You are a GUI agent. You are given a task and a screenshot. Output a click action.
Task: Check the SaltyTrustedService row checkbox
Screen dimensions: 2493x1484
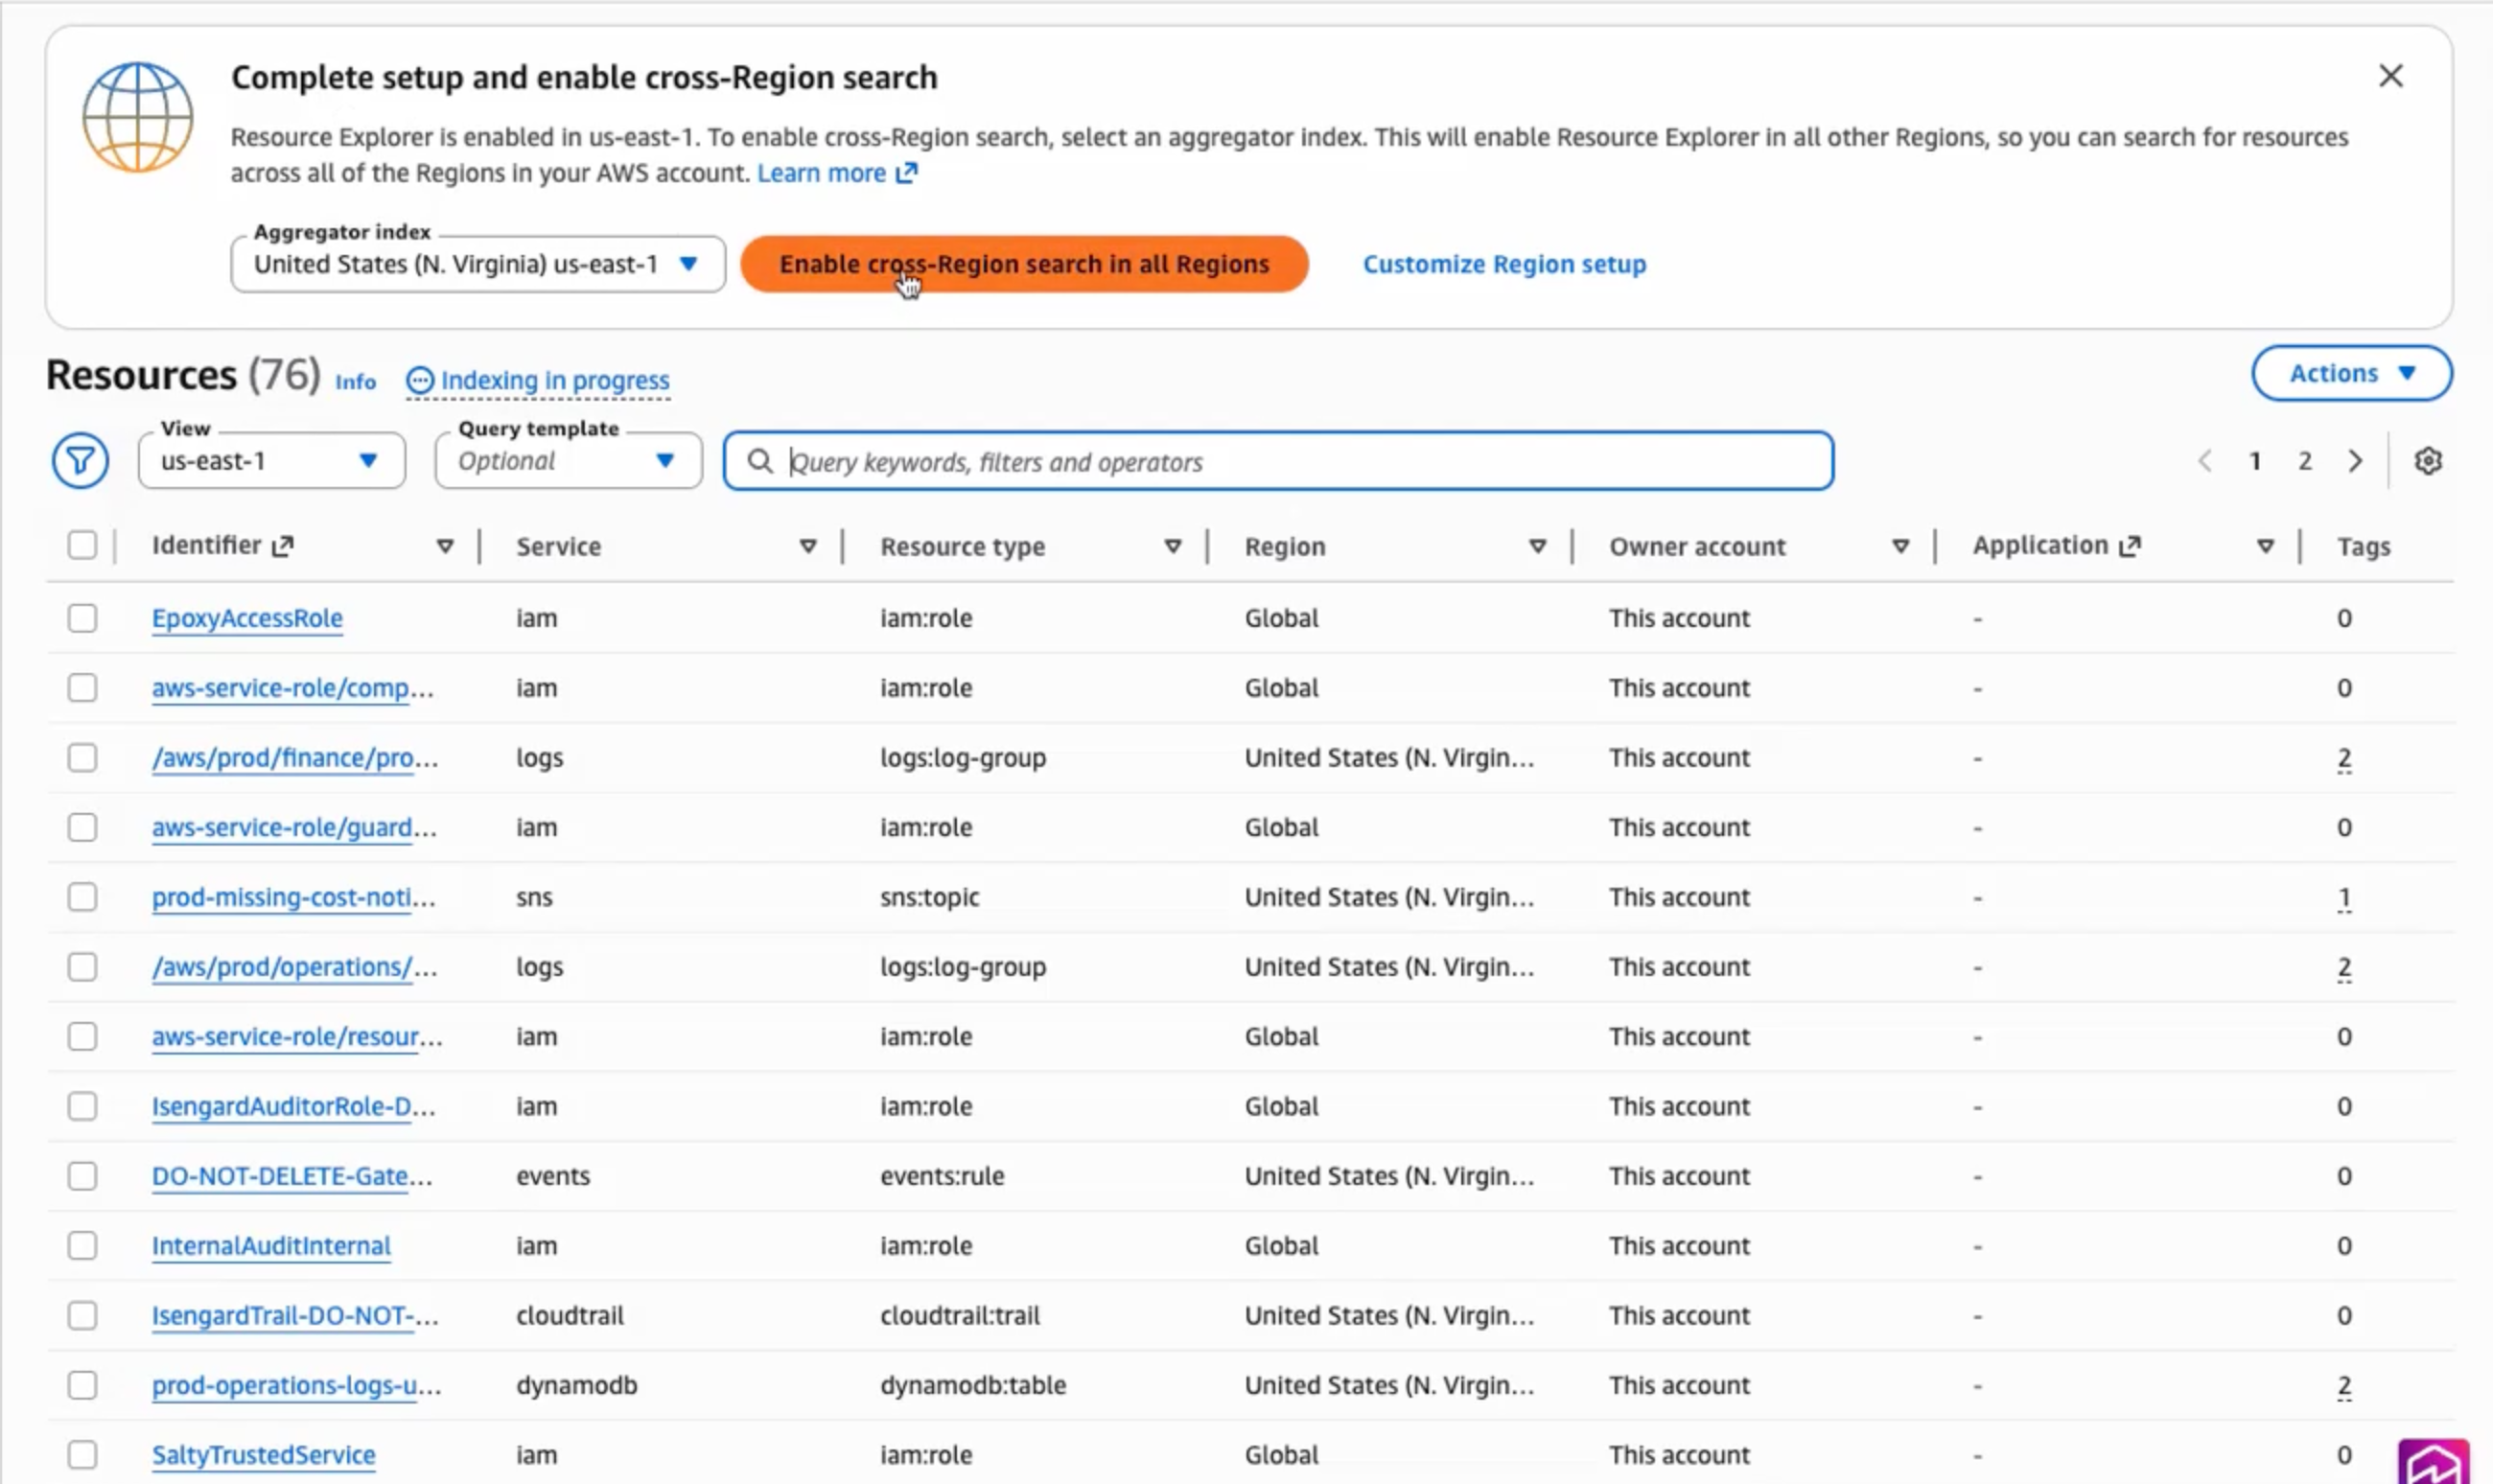[x=82, y=1454]
